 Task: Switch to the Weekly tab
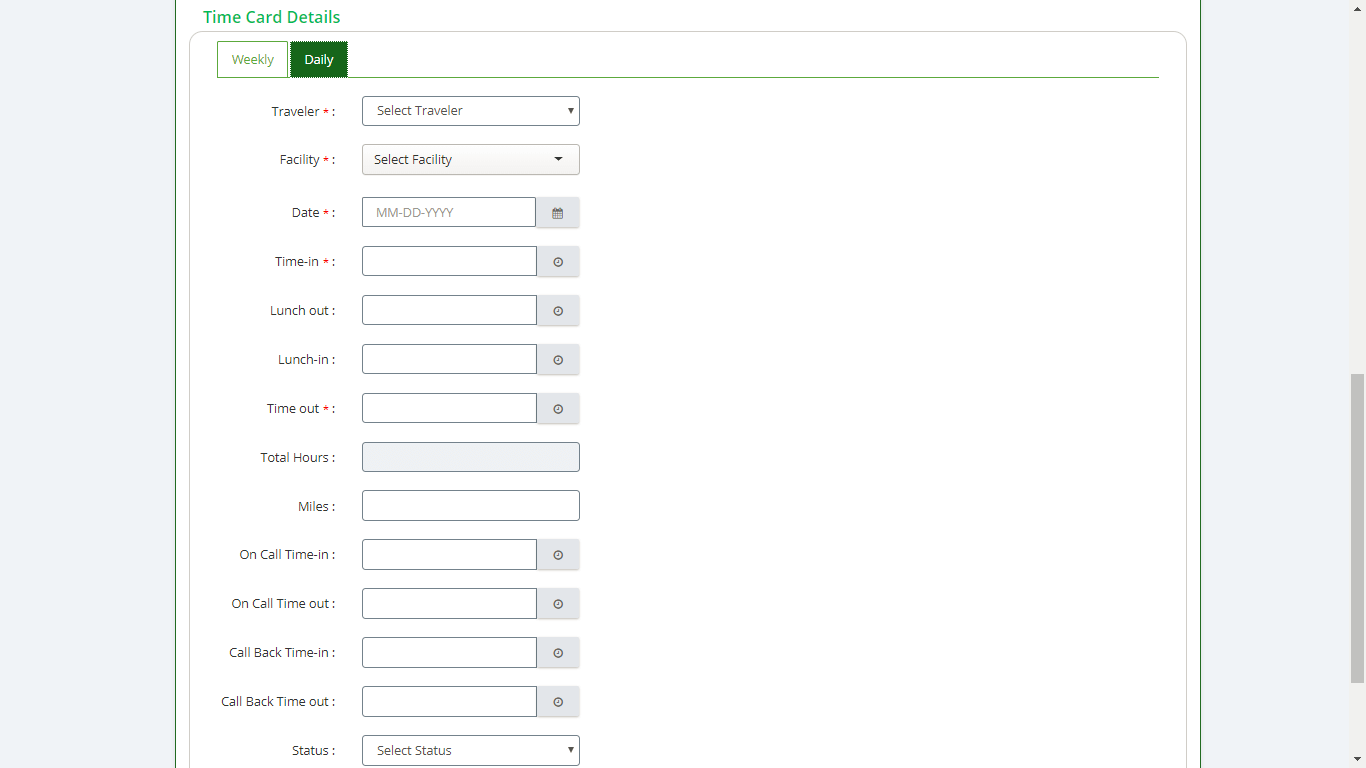252,60
